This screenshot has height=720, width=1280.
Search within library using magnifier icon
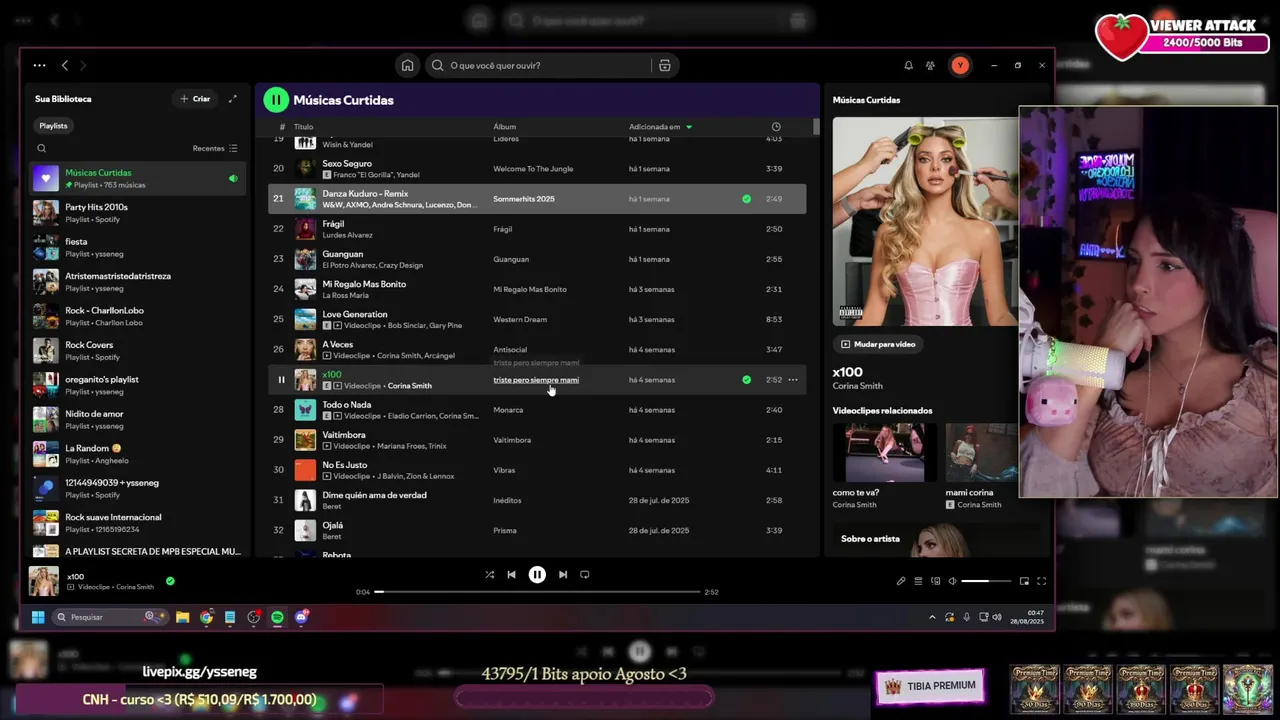[x=41, y=148]
